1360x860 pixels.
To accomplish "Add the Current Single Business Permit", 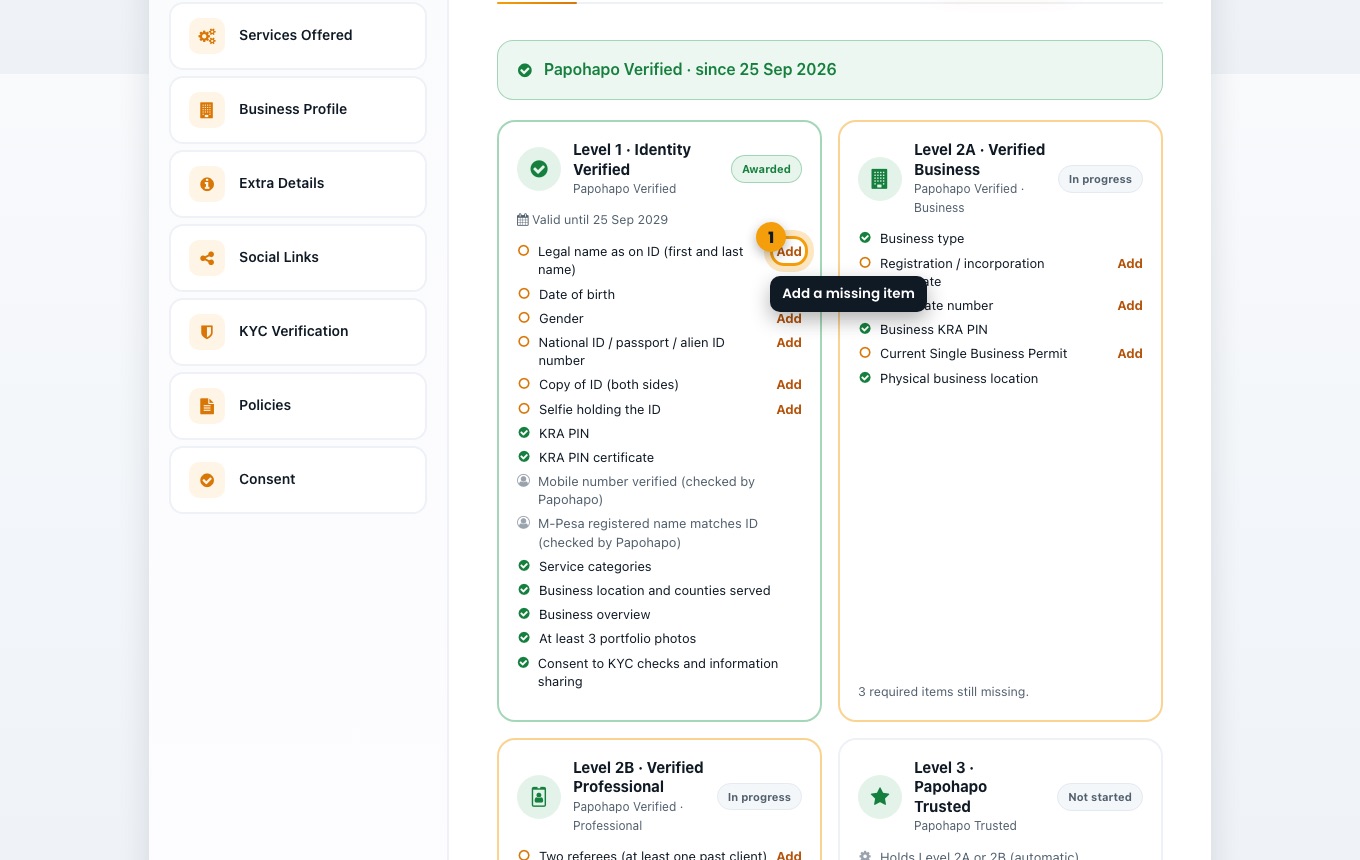I will pyautogui.click(x=1130, y=354).
